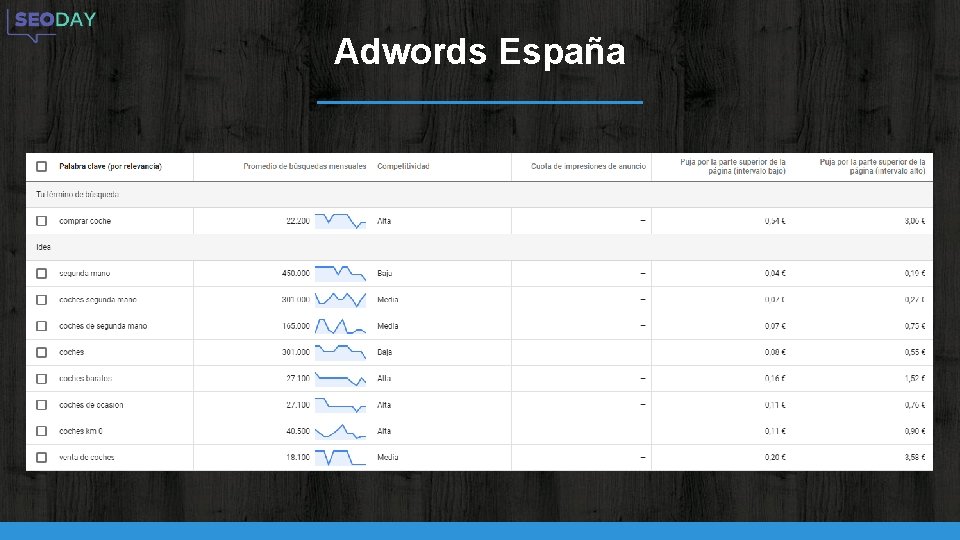Tick the venta de coches checkbox
960x540 pixels.
[x=41, y=457]
